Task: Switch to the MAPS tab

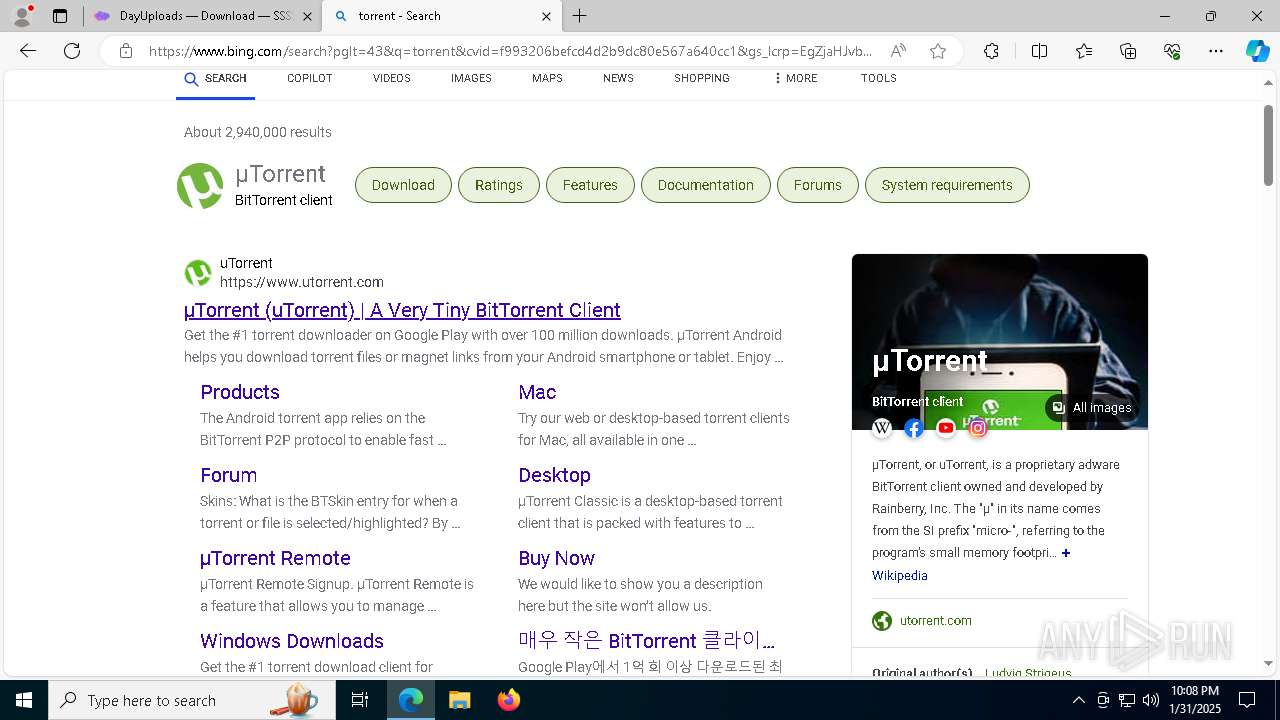Action: pyautogui.click(x=547, y=79)
